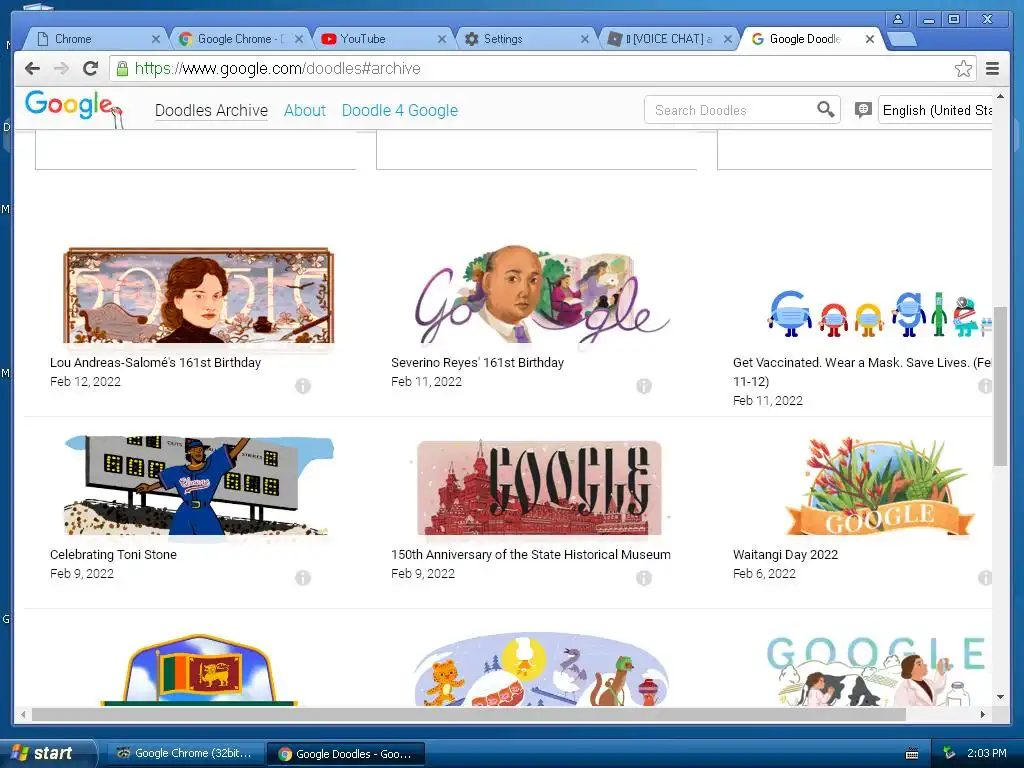Open Lou Andreas-Salomé's 161st Birthday title
1024x768 pixels.
[155, 362]
